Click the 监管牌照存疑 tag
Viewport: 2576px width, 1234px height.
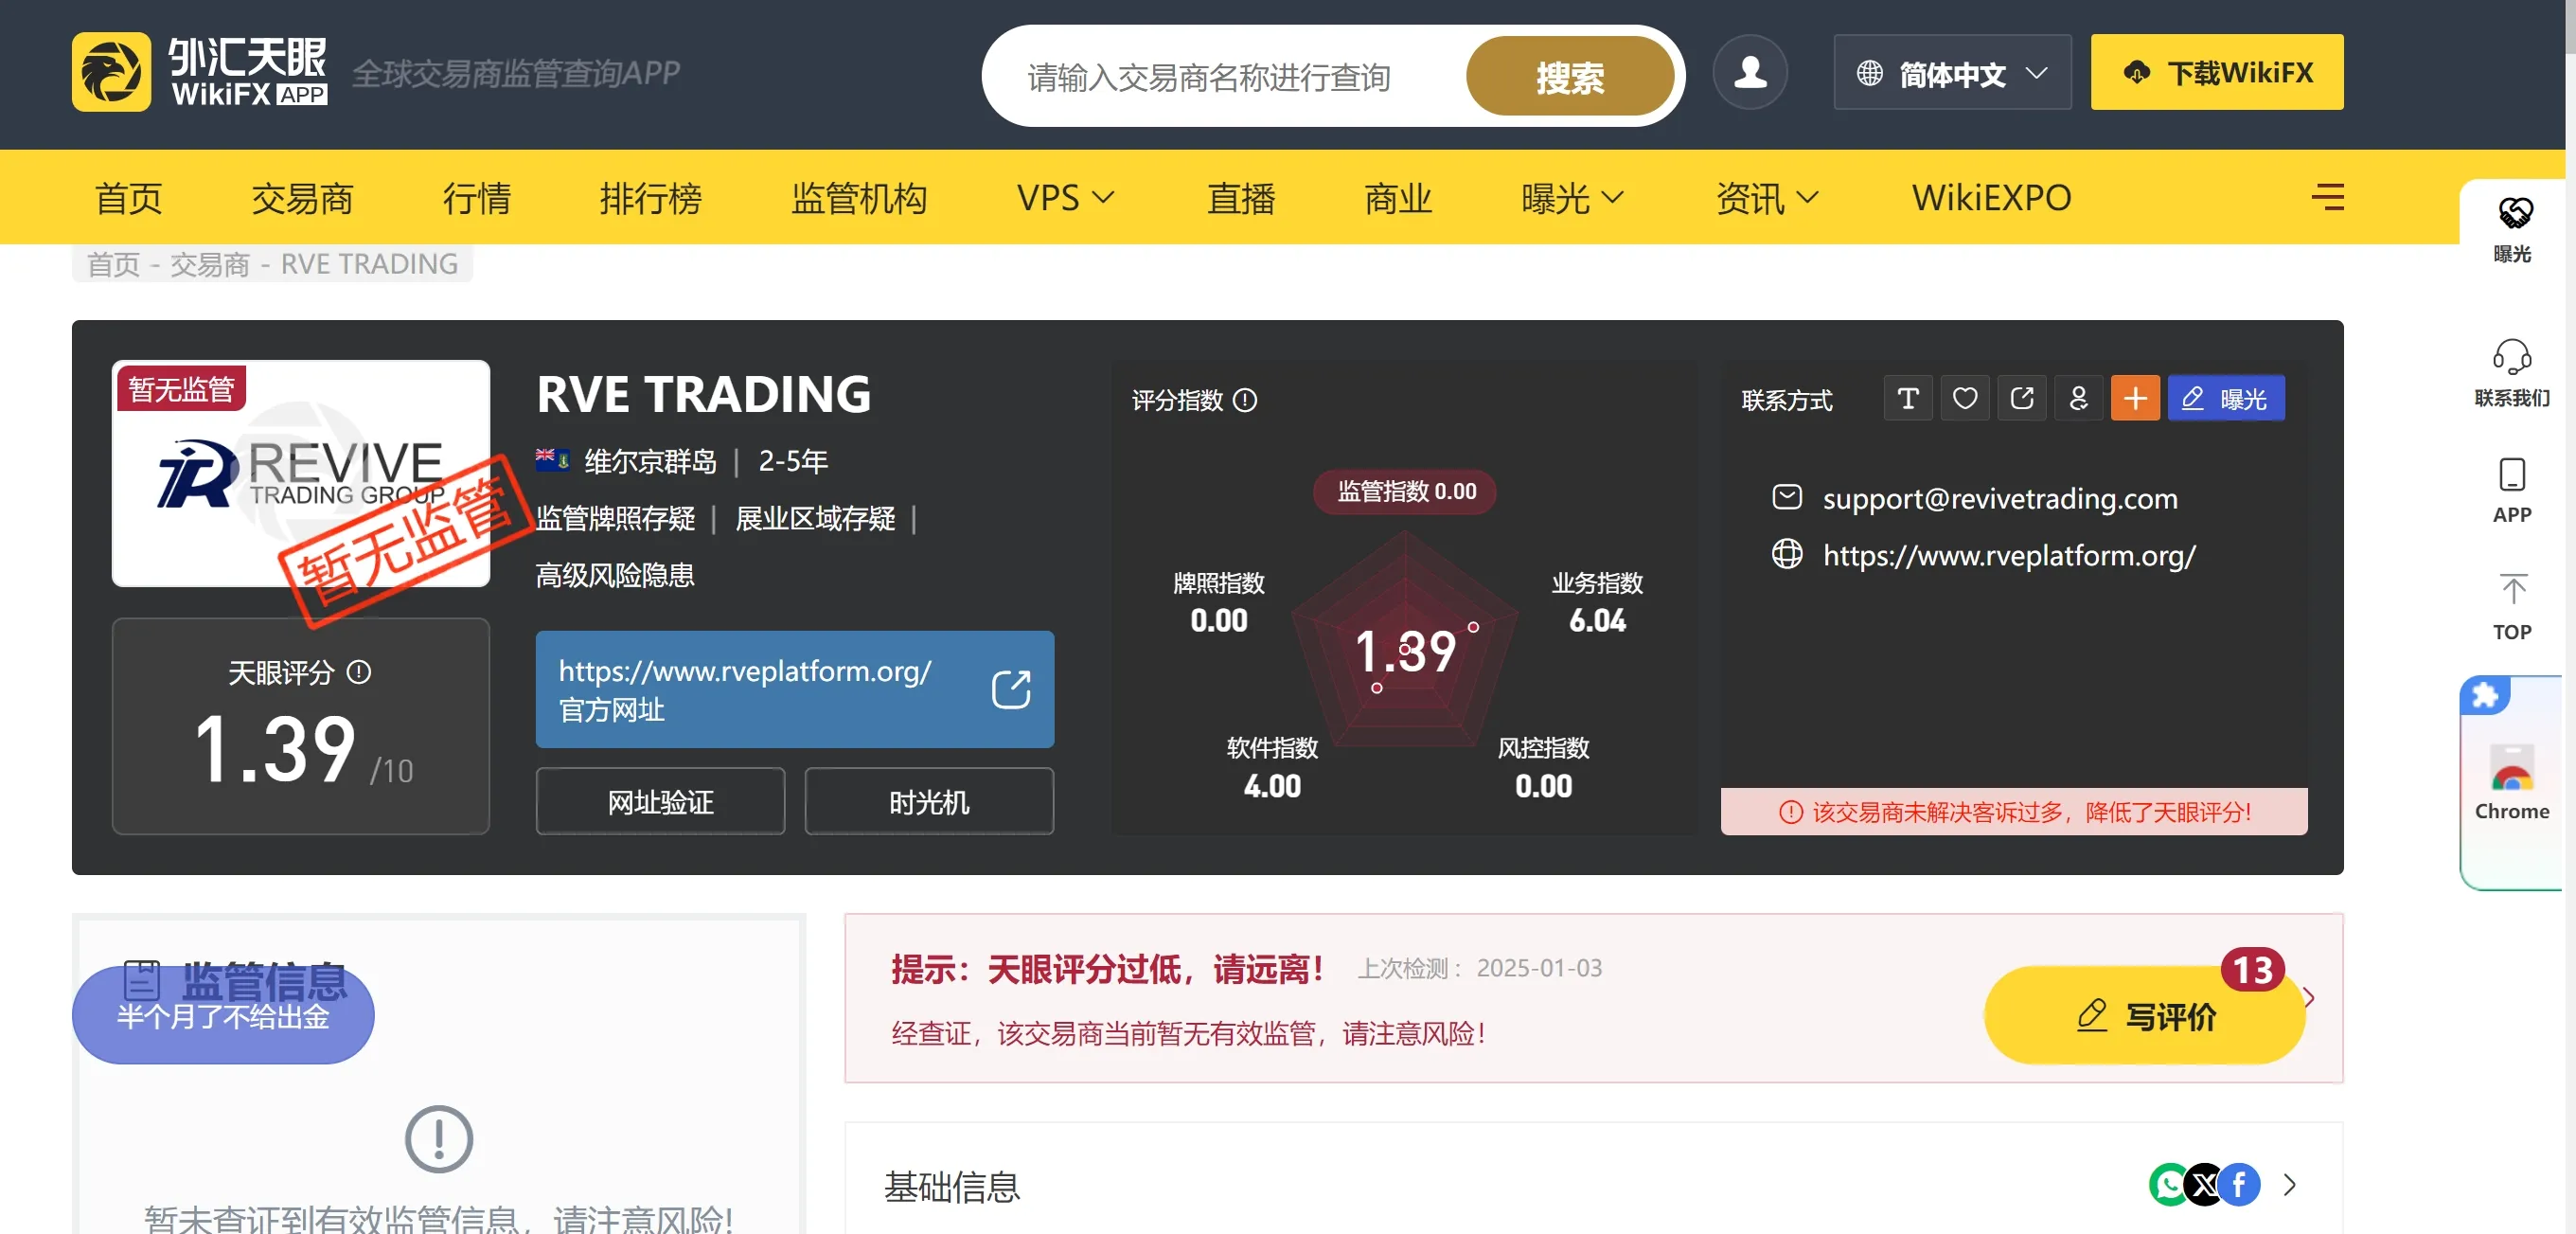pos(615,518)
